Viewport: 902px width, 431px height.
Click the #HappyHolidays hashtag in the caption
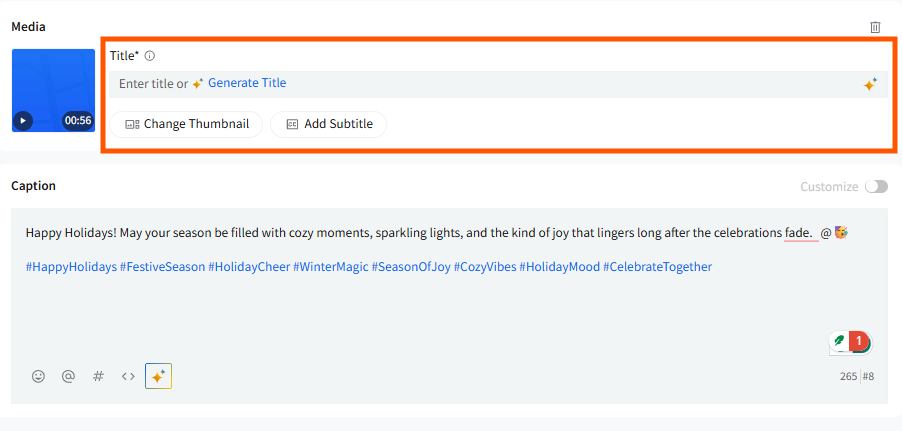click(x=71, y=267)
